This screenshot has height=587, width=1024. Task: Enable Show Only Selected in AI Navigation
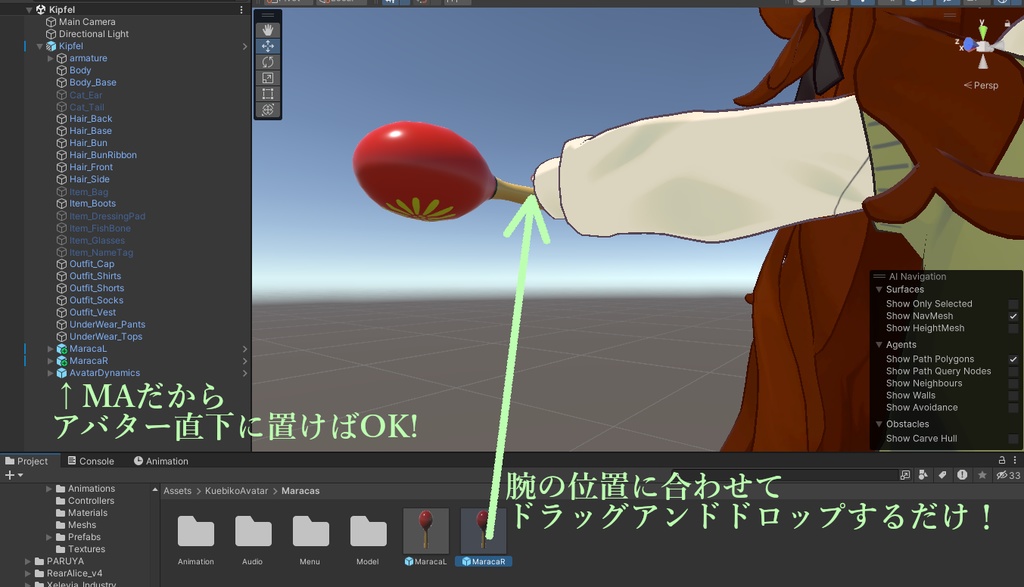click(1014, 303)
